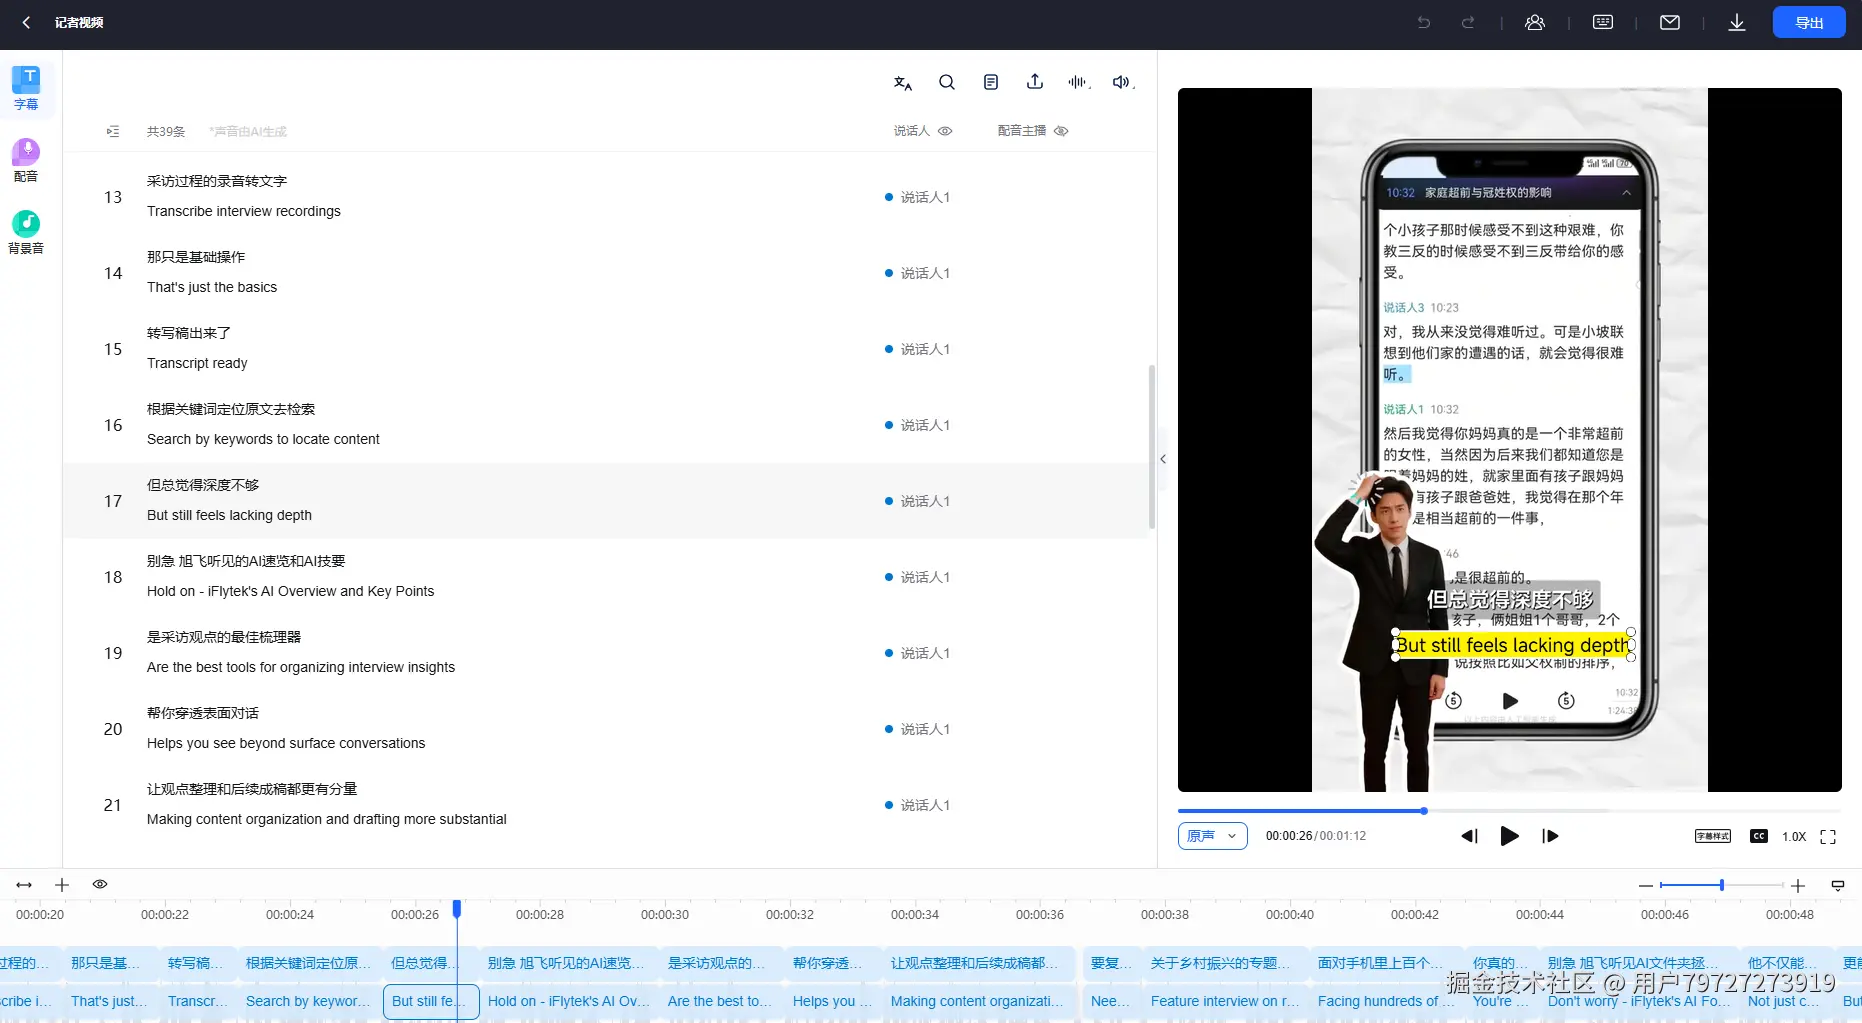Open the collaborators people icon

pos(1535,22)
